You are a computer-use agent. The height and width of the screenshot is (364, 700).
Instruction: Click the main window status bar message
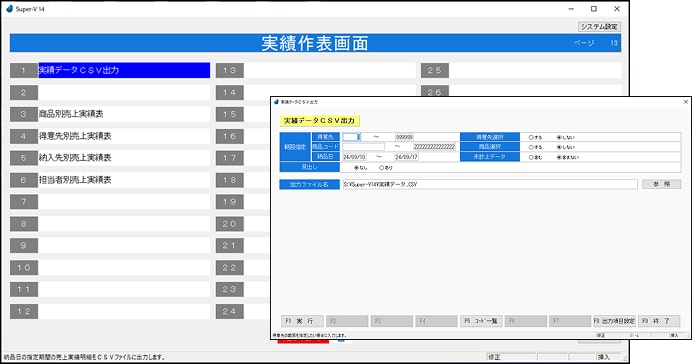(85, 357)
